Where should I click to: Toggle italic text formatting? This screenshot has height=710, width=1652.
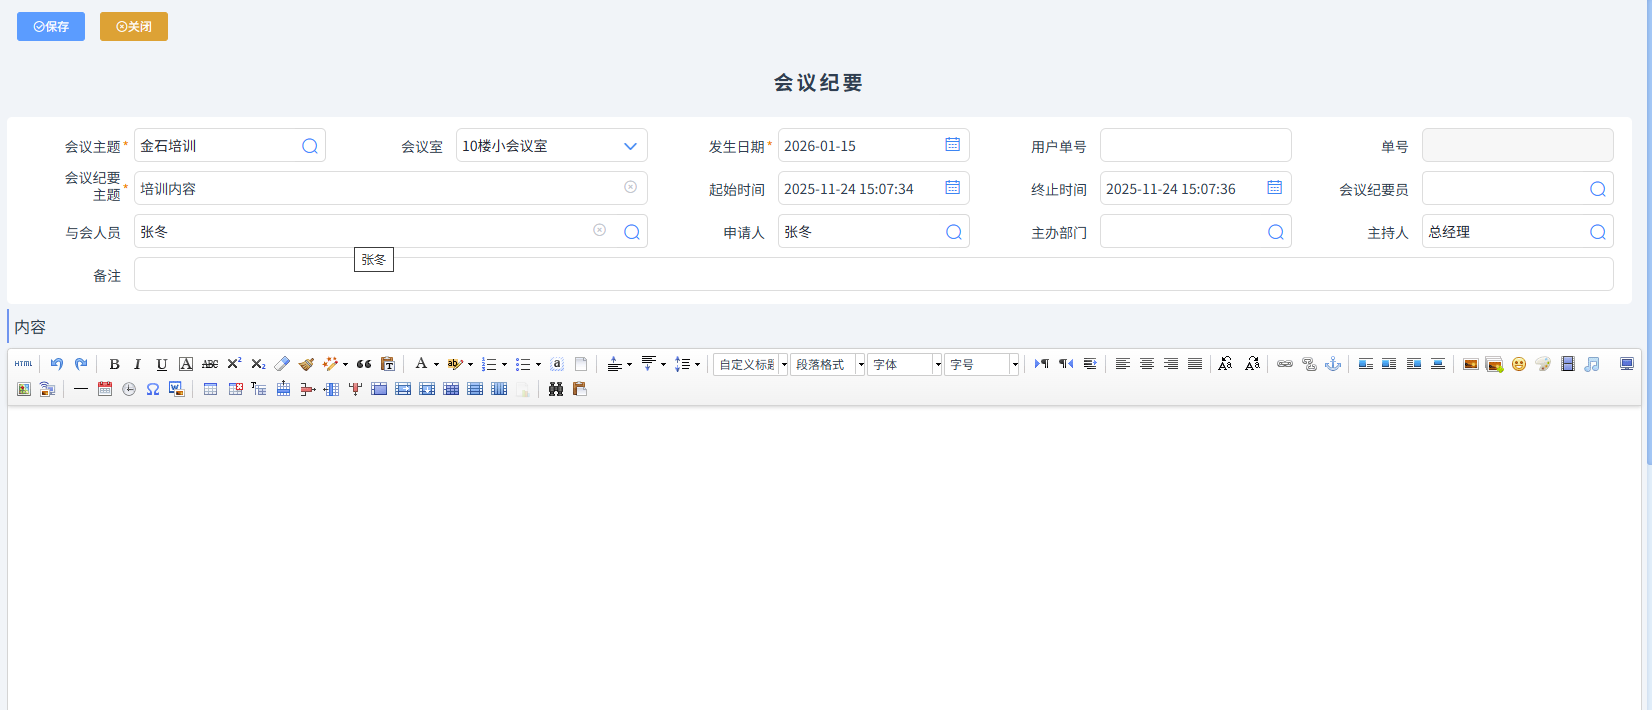pyautogui.click(x=138, y=365)
